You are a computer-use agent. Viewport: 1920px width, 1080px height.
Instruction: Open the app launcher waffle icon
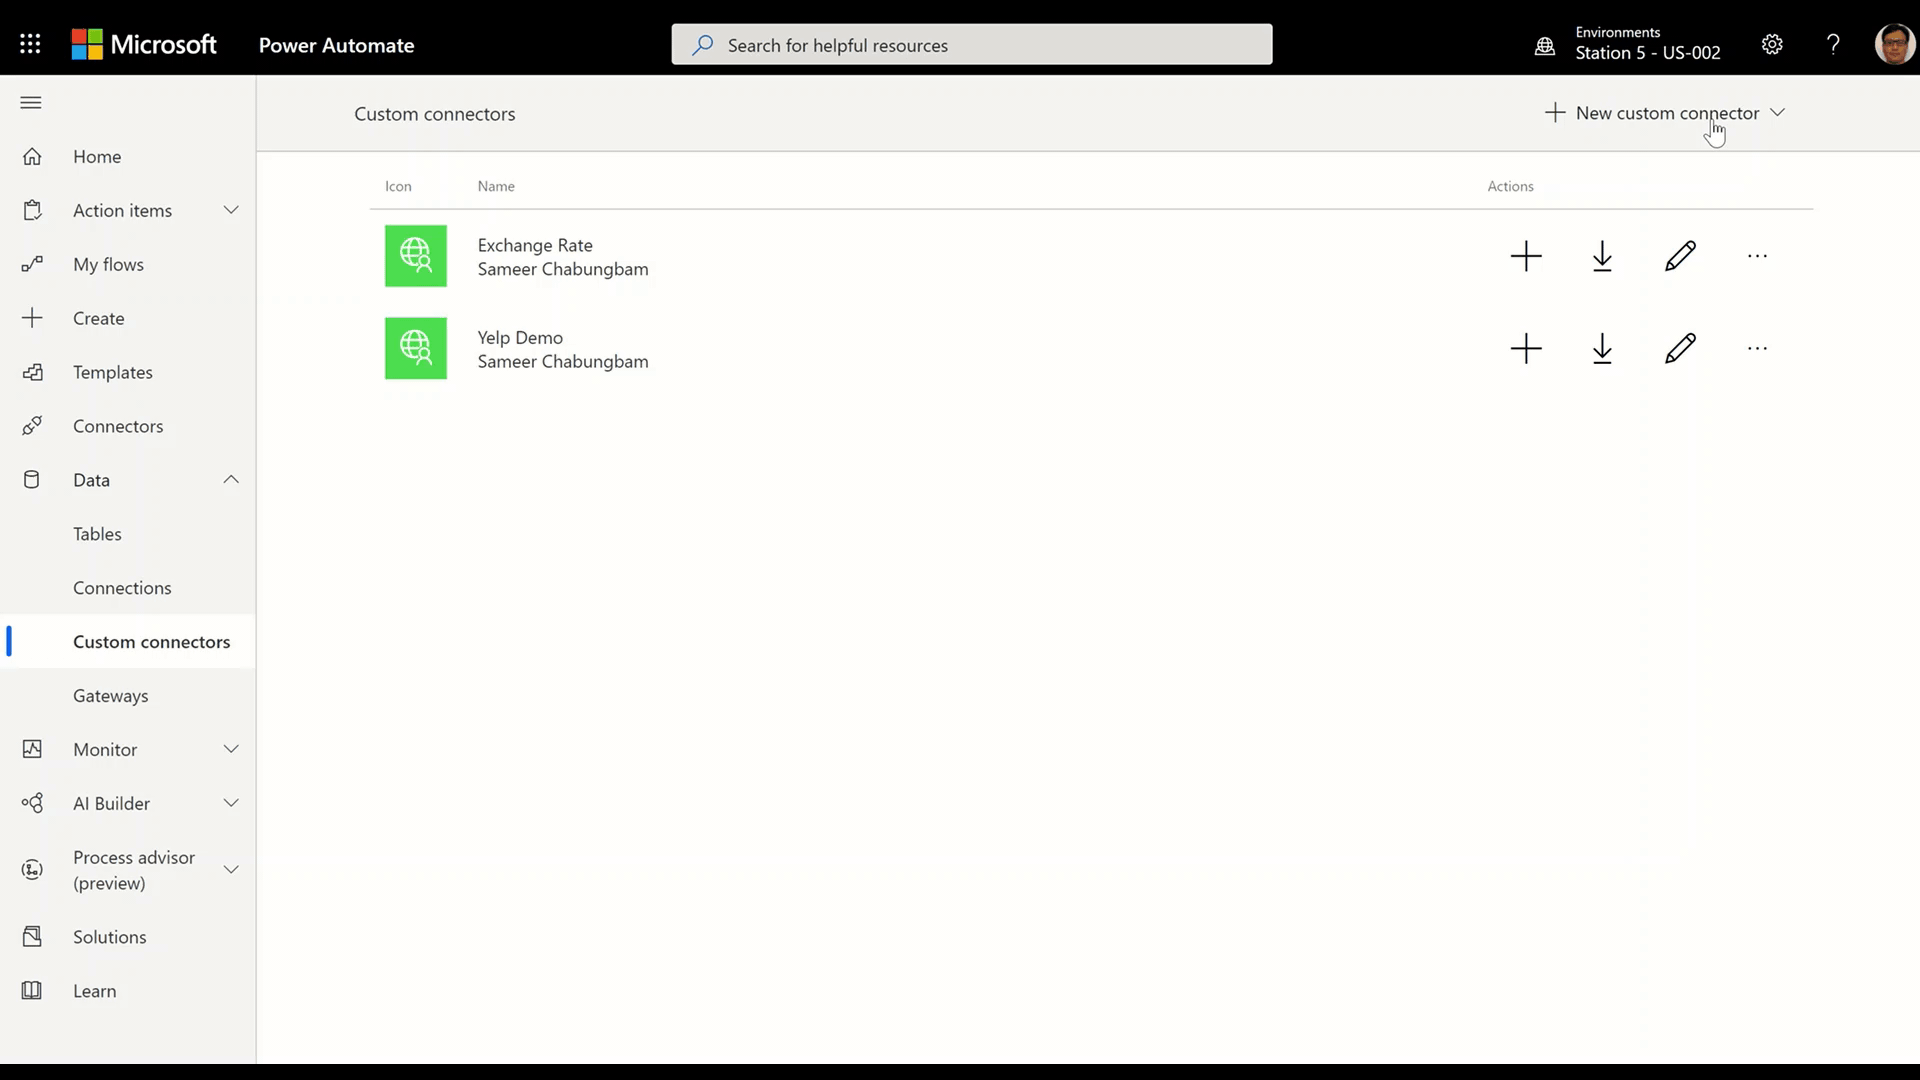[30, 44]
